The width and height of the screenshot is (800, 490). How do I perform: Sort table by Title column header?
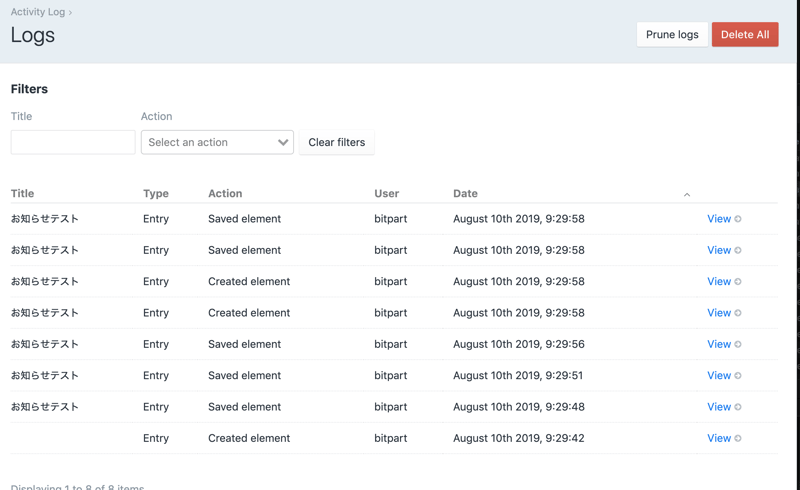coord(22,193)
